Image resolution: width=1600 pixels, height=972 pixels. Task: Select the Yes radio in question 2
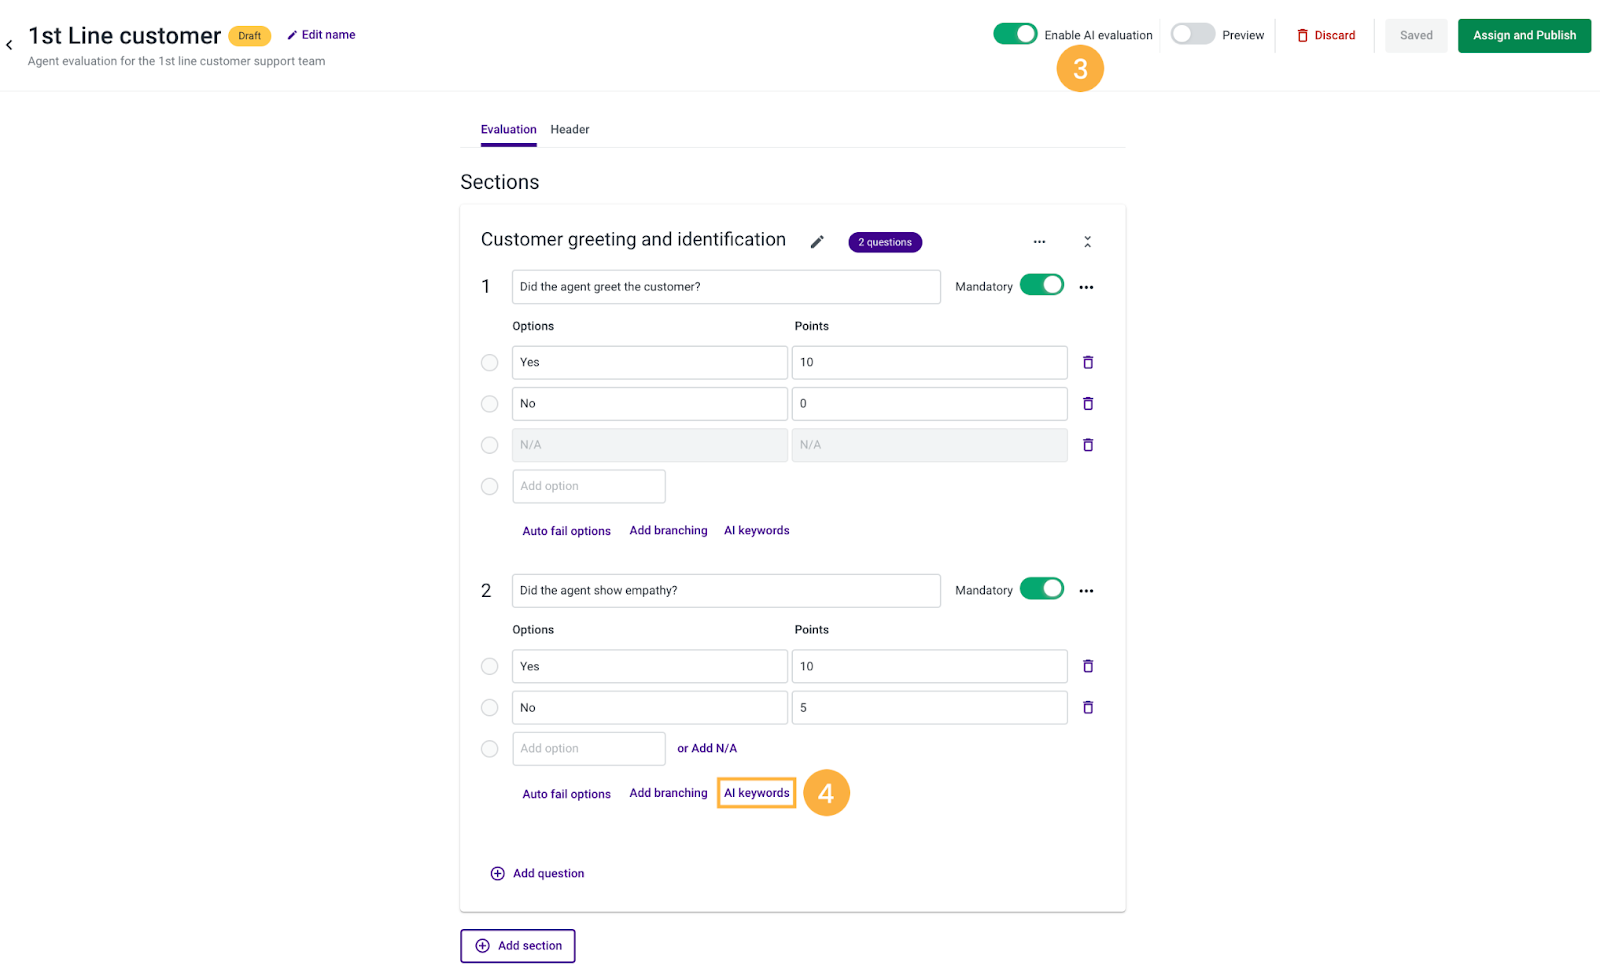point(489,666)
